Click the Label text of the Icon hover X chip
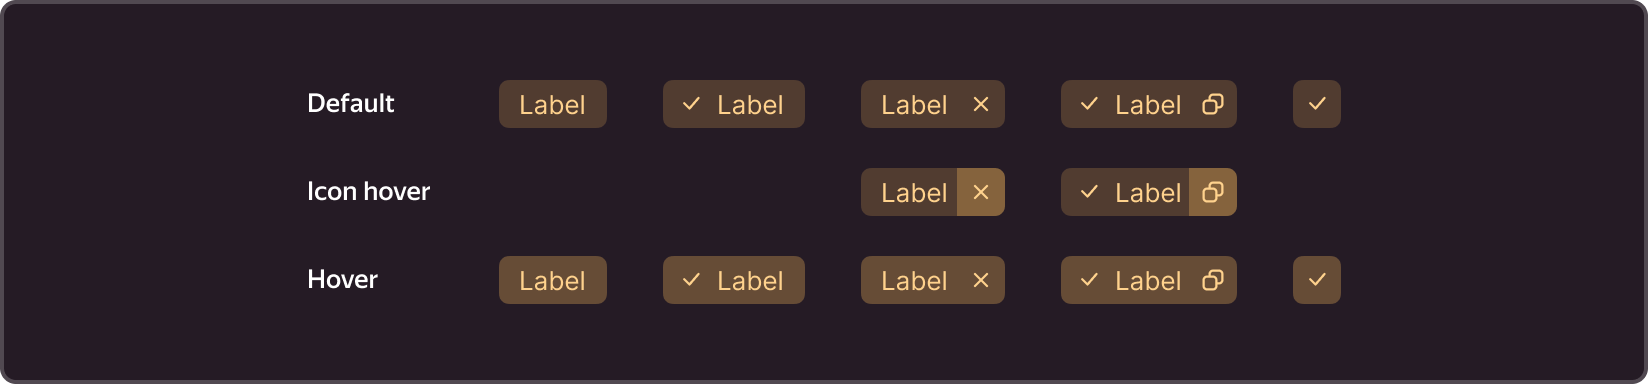The height and width of the screenshot is (384, 1648). click(914, 193)
